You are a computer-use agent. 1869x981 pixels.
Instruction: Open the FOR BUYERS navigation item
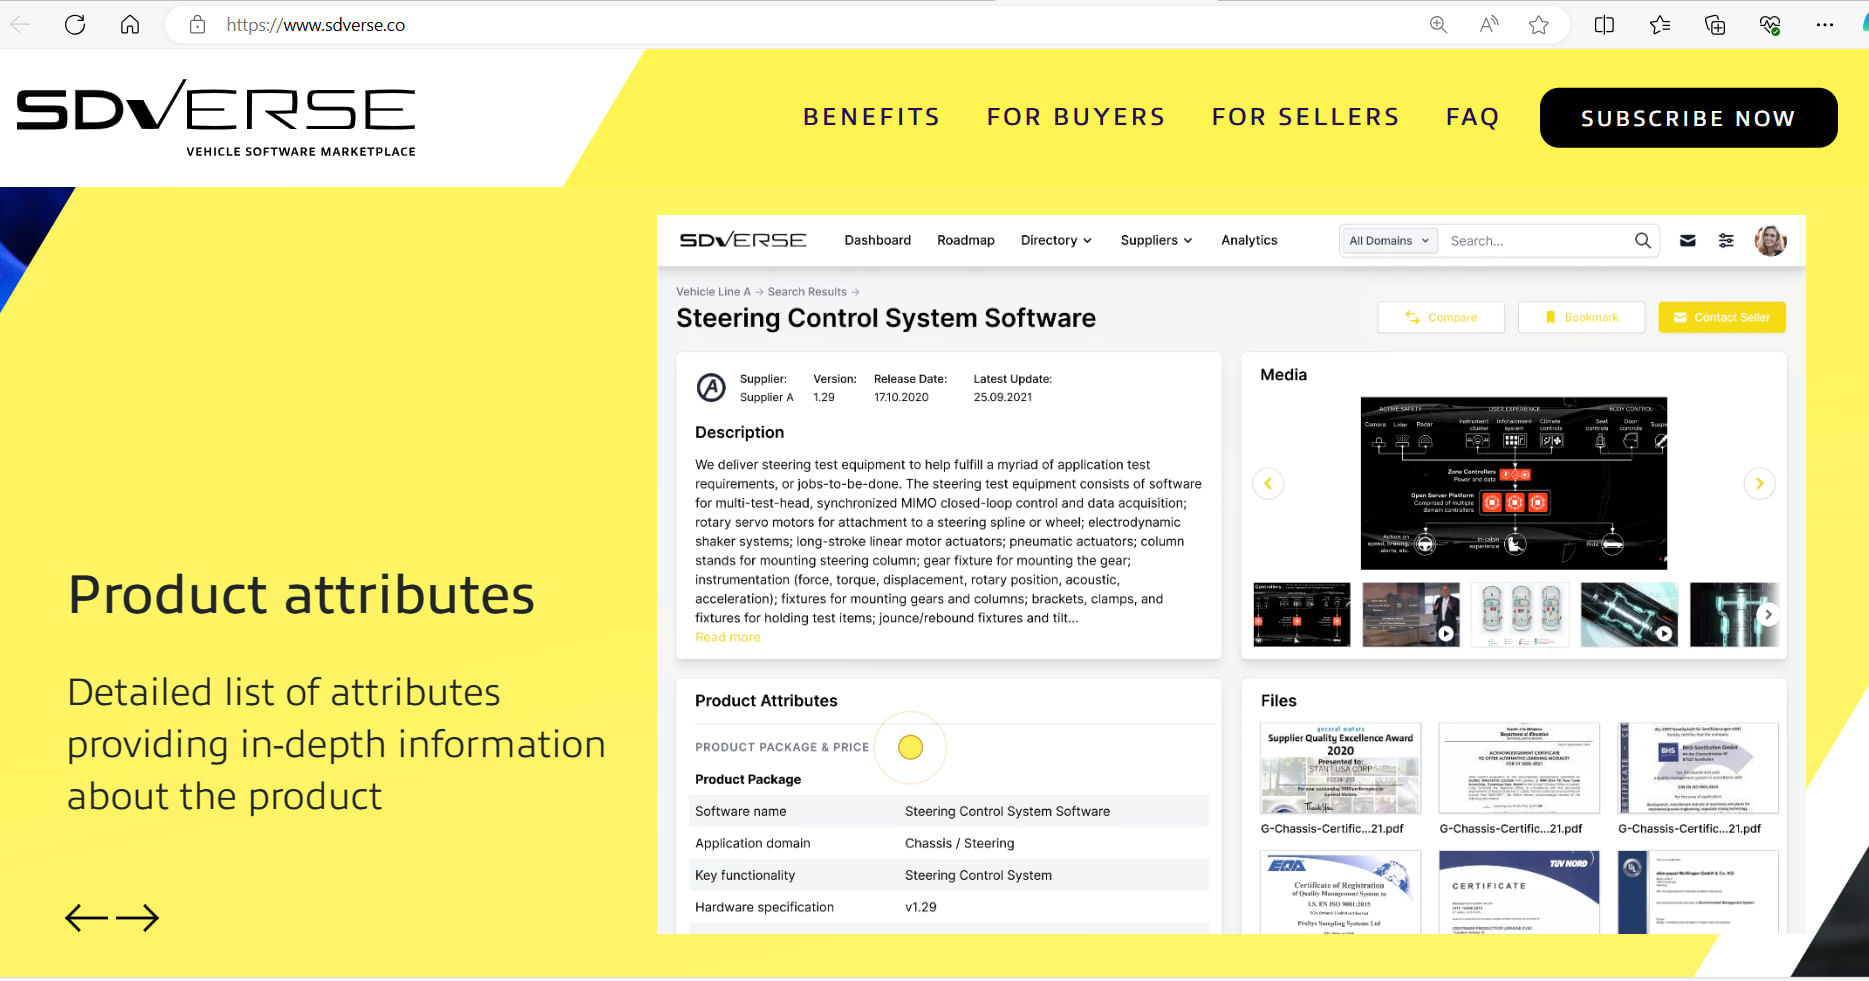[x=1076, y=117]
